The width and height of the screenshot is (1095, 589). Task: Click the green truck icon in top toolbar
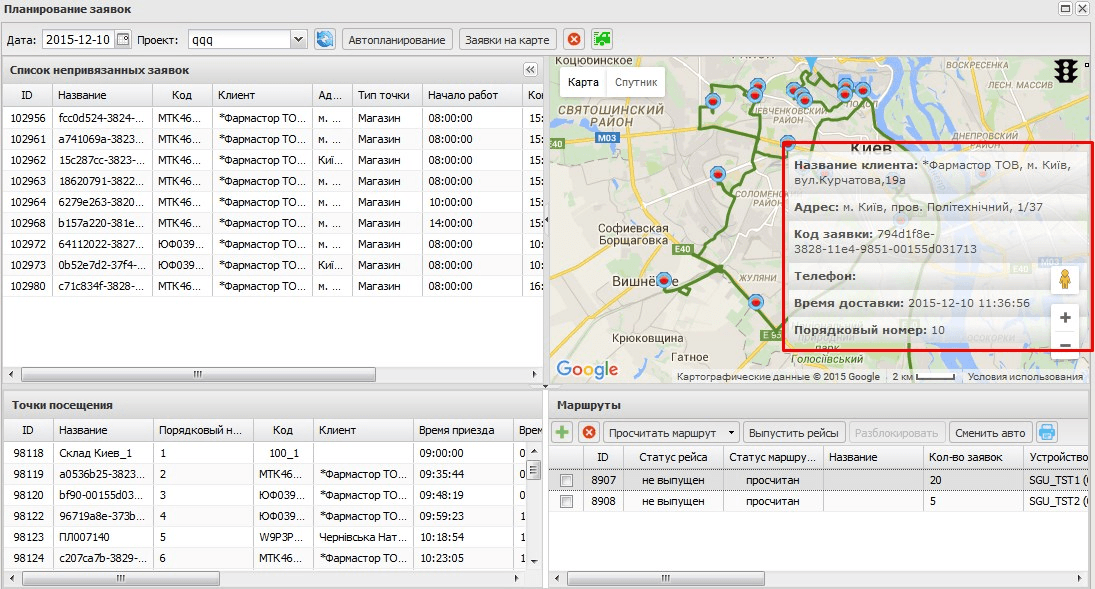click(x=602, y=39)
